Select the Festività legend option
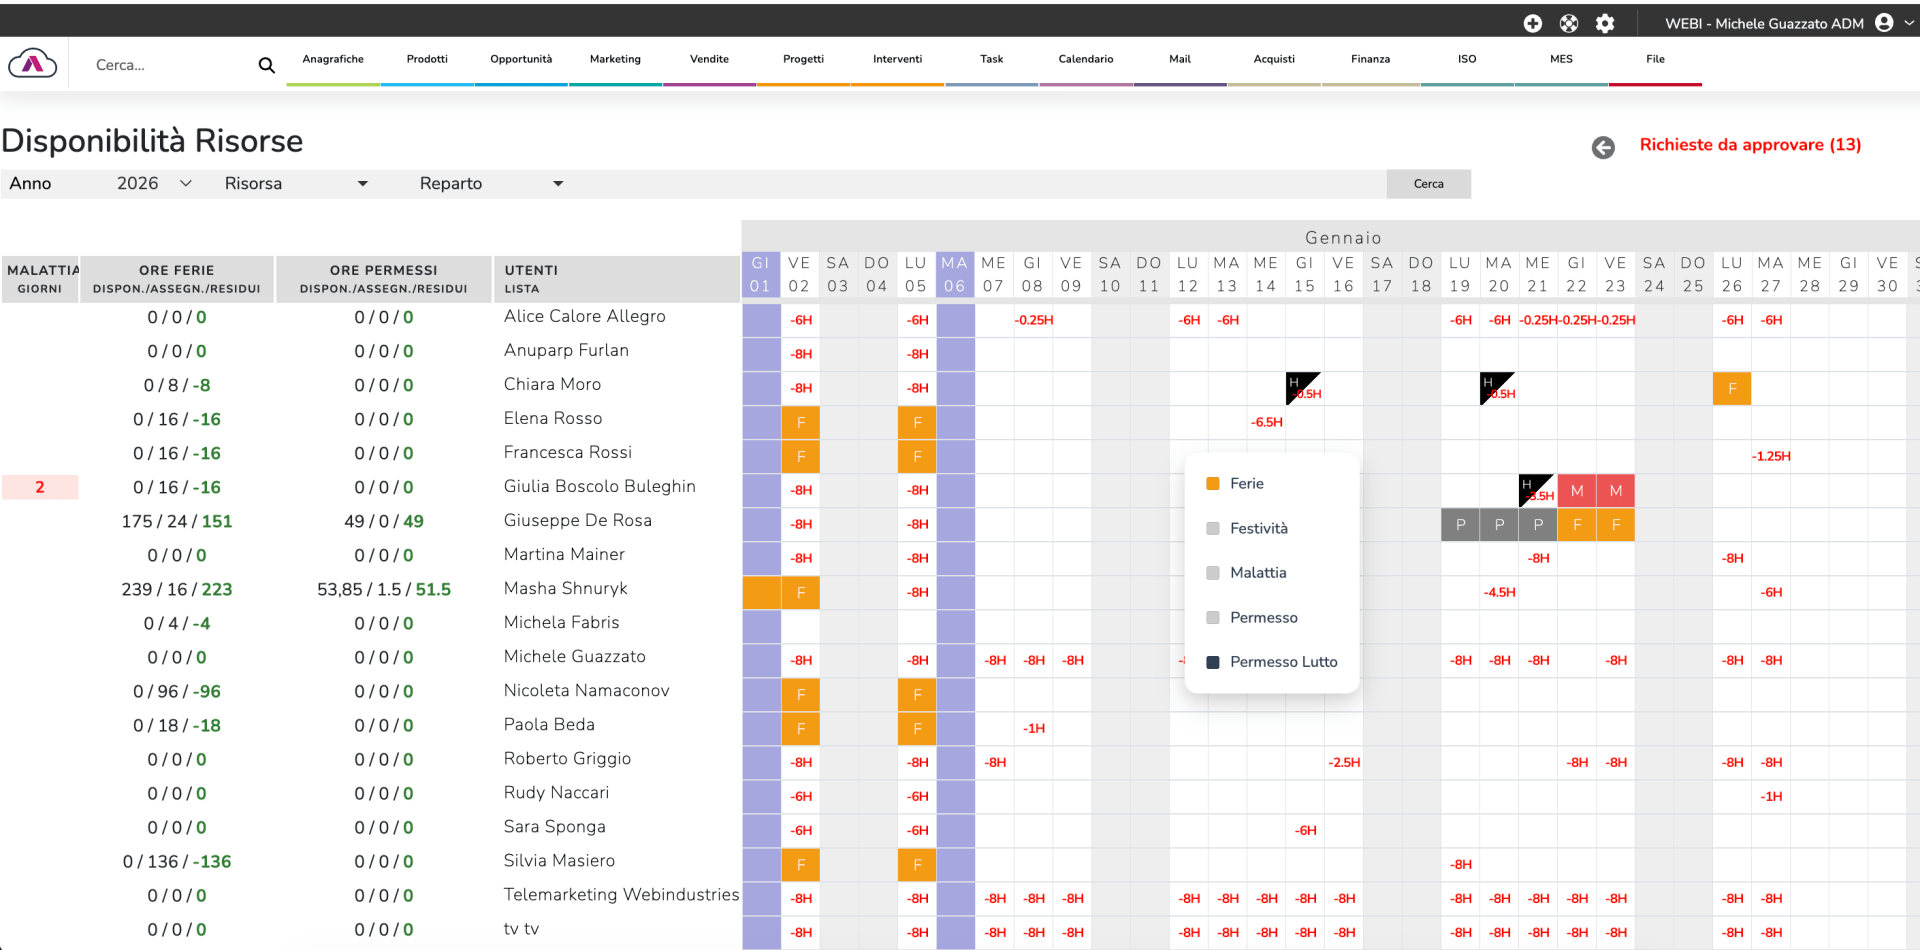 pos(1258,528)
